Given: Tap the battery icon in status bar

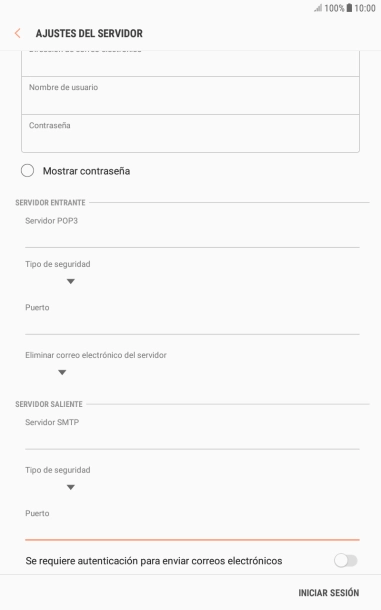Looking at the screenshot, I should click(349, 8).
